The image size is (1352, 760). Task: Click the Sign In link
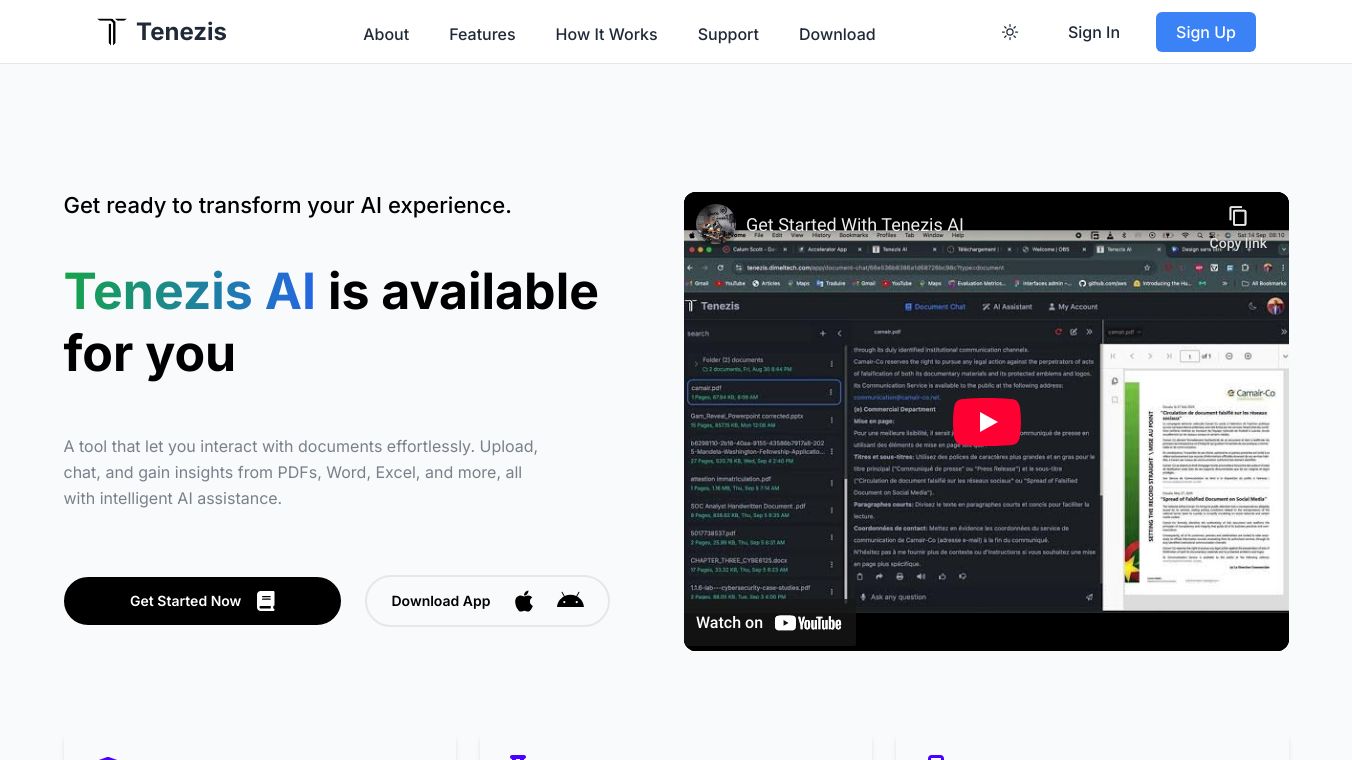[1094, 32]
